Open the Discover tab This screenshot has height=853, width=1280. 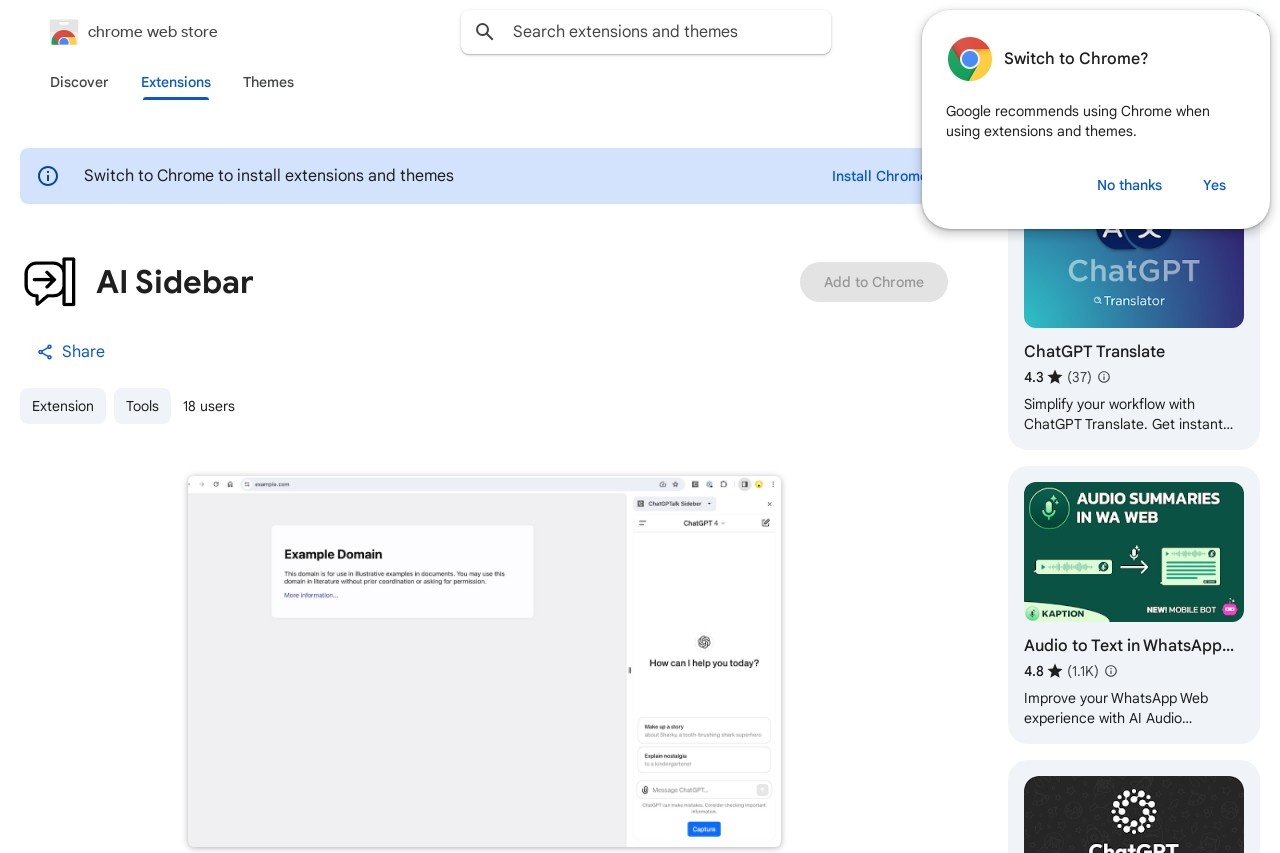[79, 82]
